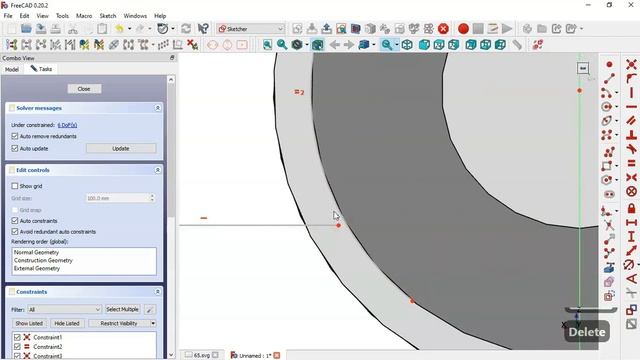Apply the Tangent constraint
Image resolution: width=640 pixels, height=360 pixels.
click(x=631, y=149)
